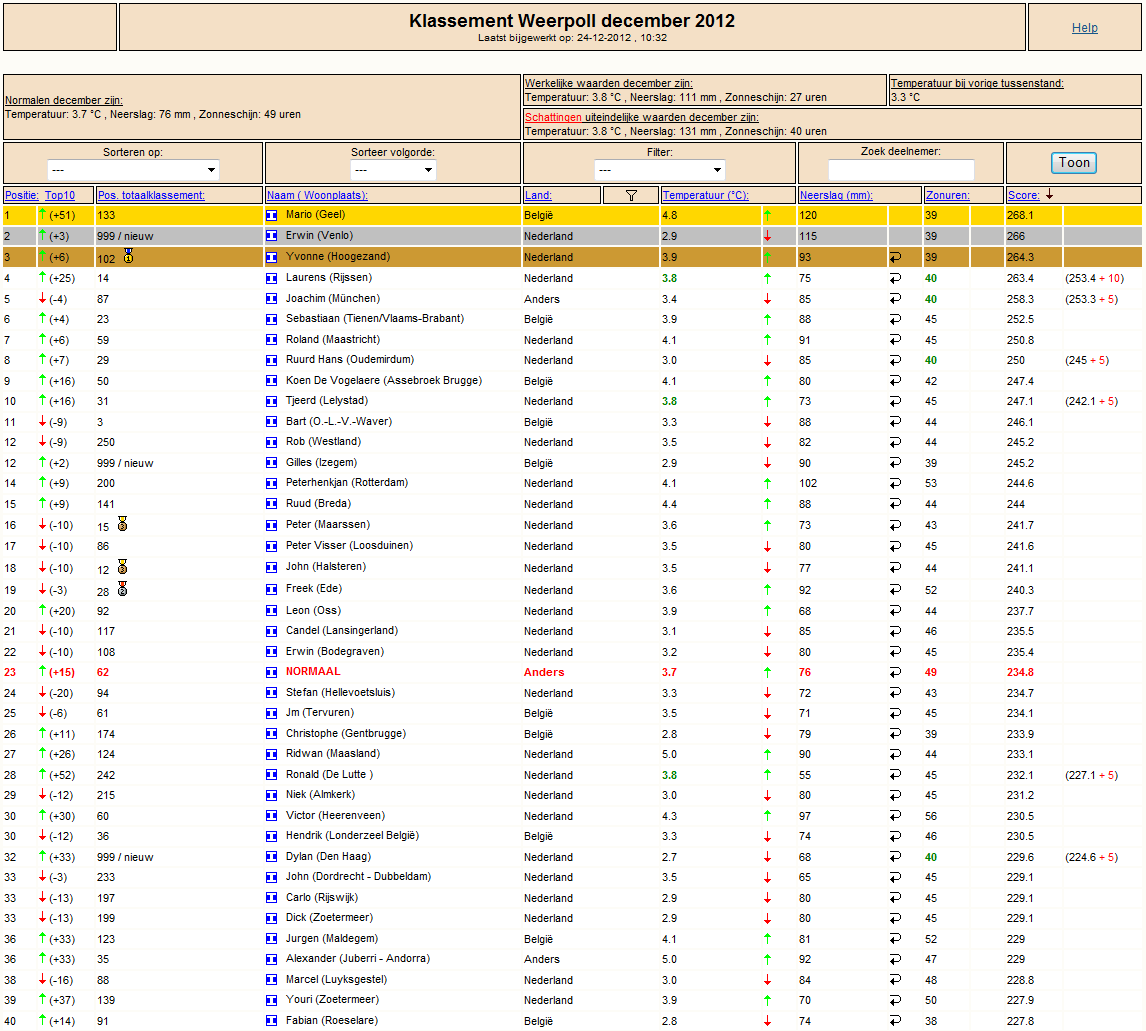Click the green up arrow by Mario's temperature
Screen dimensions: 1146x1031
[767, 215]
